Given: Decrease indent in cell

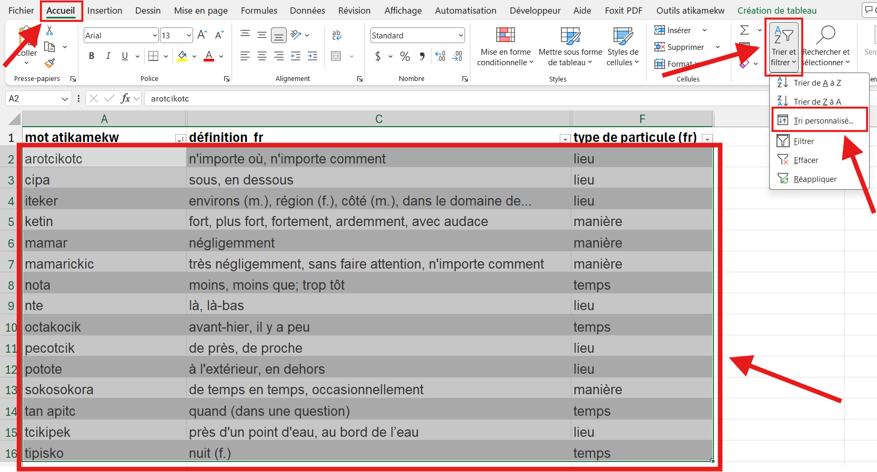Looking at the screenshot, I should pyautogui.click(x=295, y=56).
